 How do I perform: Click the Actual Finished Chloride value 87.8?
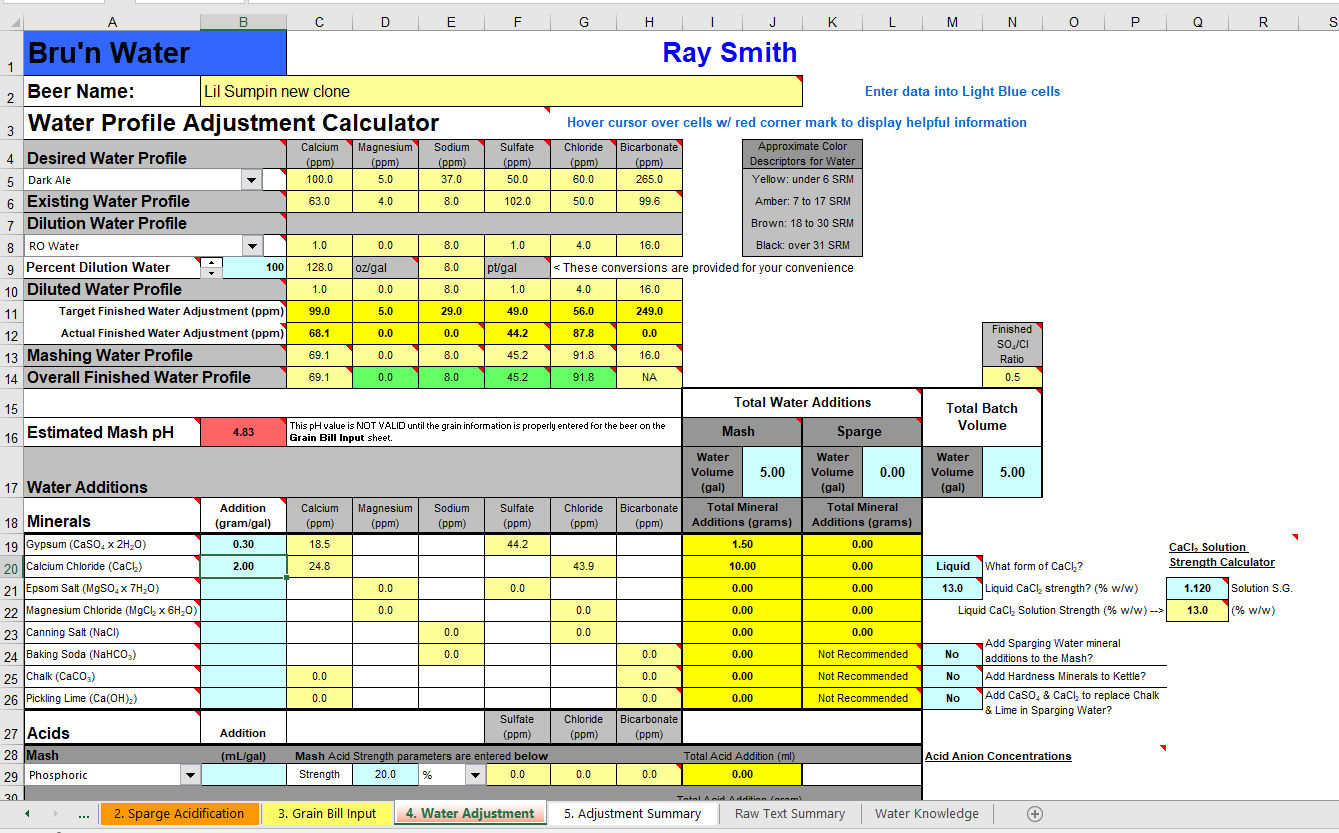(583, 333)
